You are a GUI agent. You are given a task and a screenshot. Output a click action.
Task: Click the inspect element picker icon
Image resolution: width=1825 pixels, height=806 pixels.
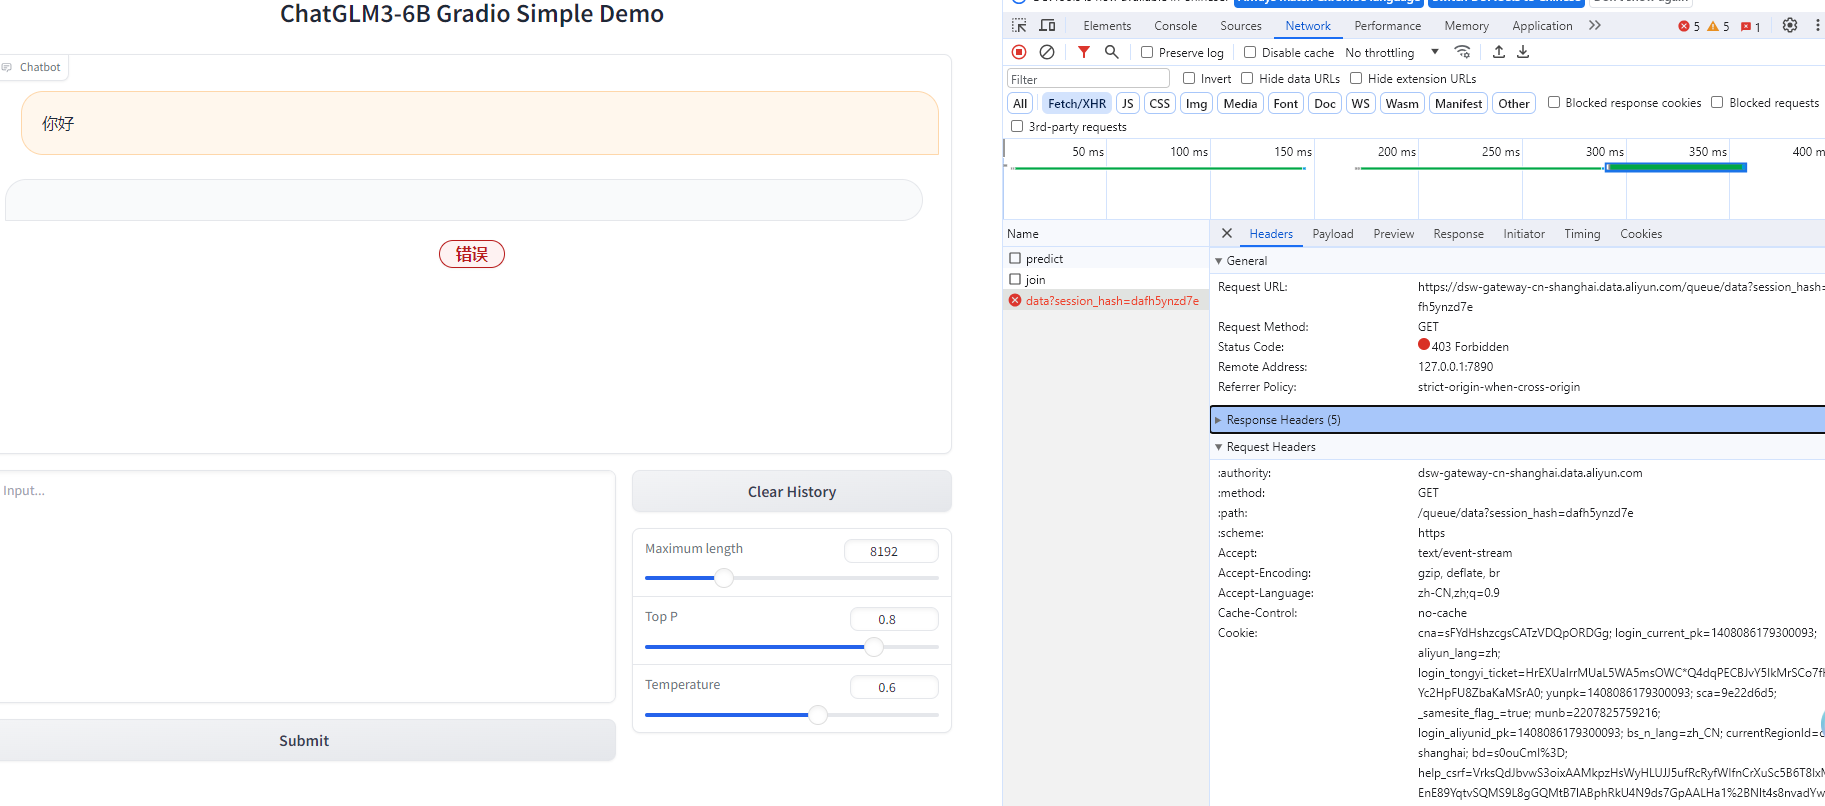click(1019, 25)
